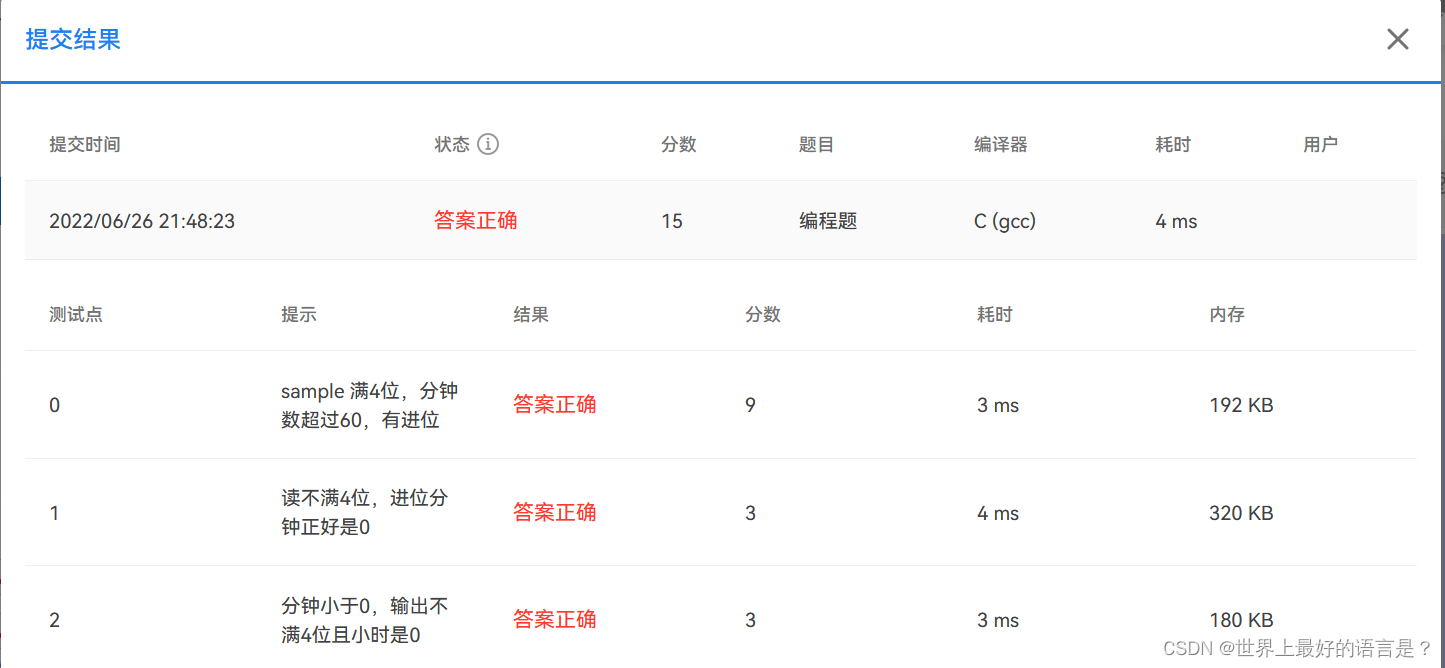Click 答案正确 result for test point 2
This screenshot has height=668, width=1445.
coord(555,619)
